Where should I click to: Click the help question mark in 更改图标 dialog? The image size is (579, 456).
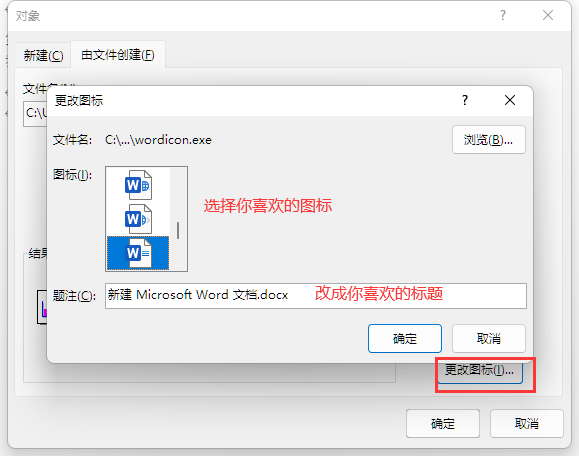pyautogui.click(x=465, y=100)
